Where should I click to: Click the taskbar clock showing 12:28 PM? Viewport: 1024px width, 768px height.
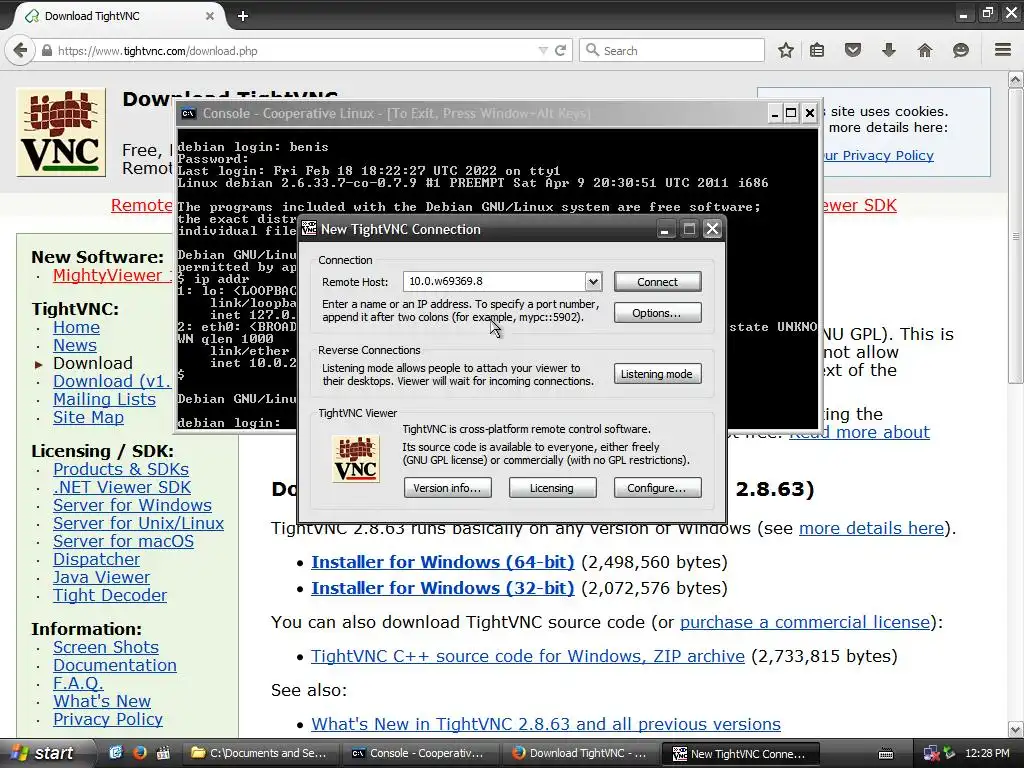point(987,754)
